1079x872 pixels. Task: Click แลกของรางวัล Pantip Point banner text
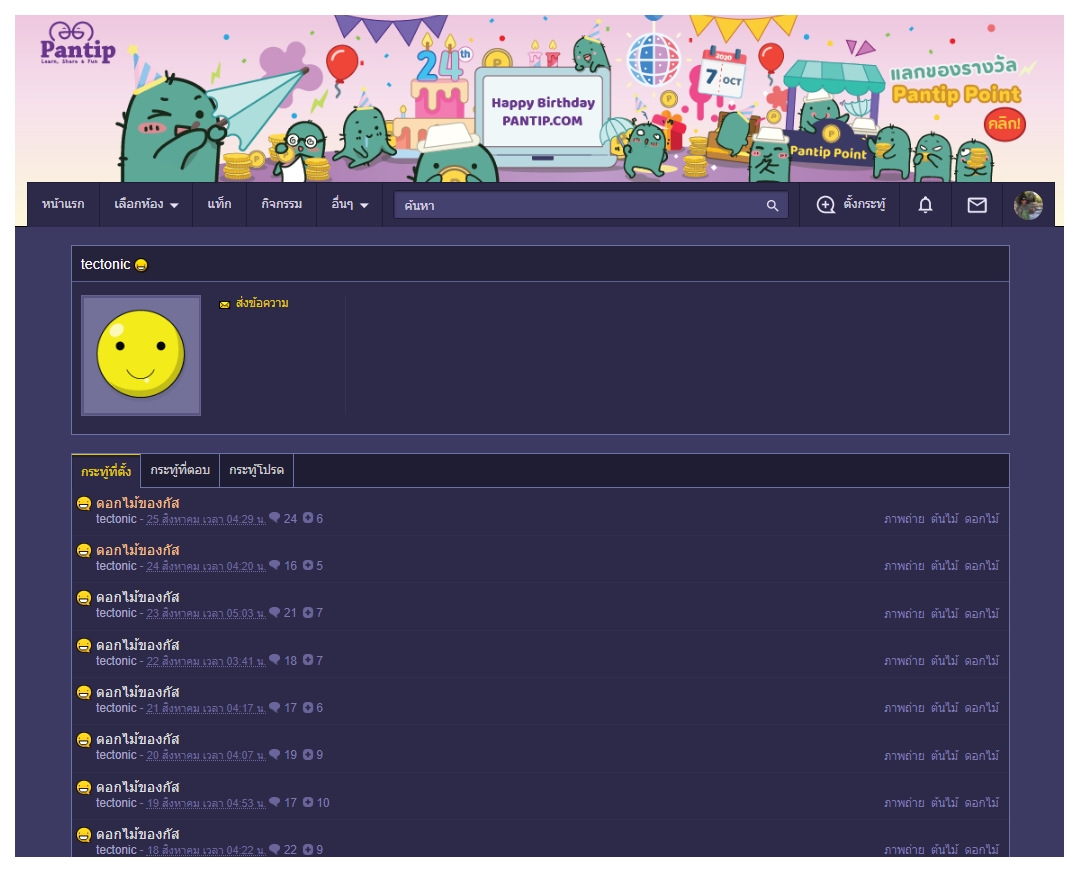(x=955, y=83)
